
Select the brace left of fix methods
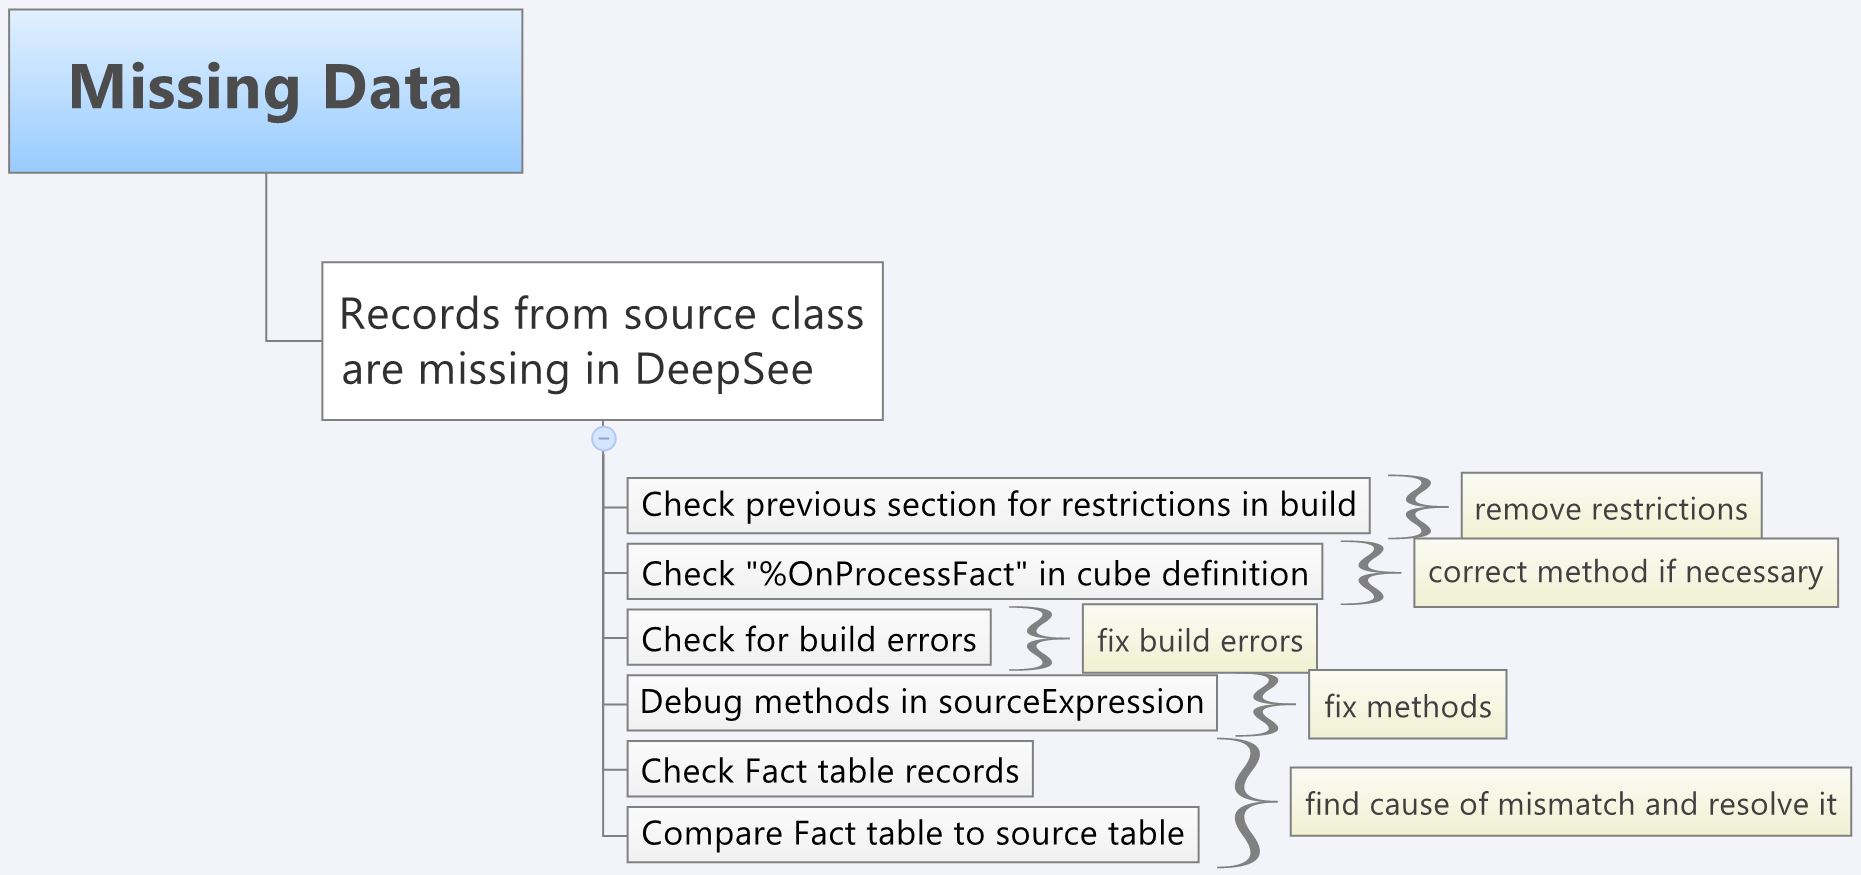[x=1266, y=705]
